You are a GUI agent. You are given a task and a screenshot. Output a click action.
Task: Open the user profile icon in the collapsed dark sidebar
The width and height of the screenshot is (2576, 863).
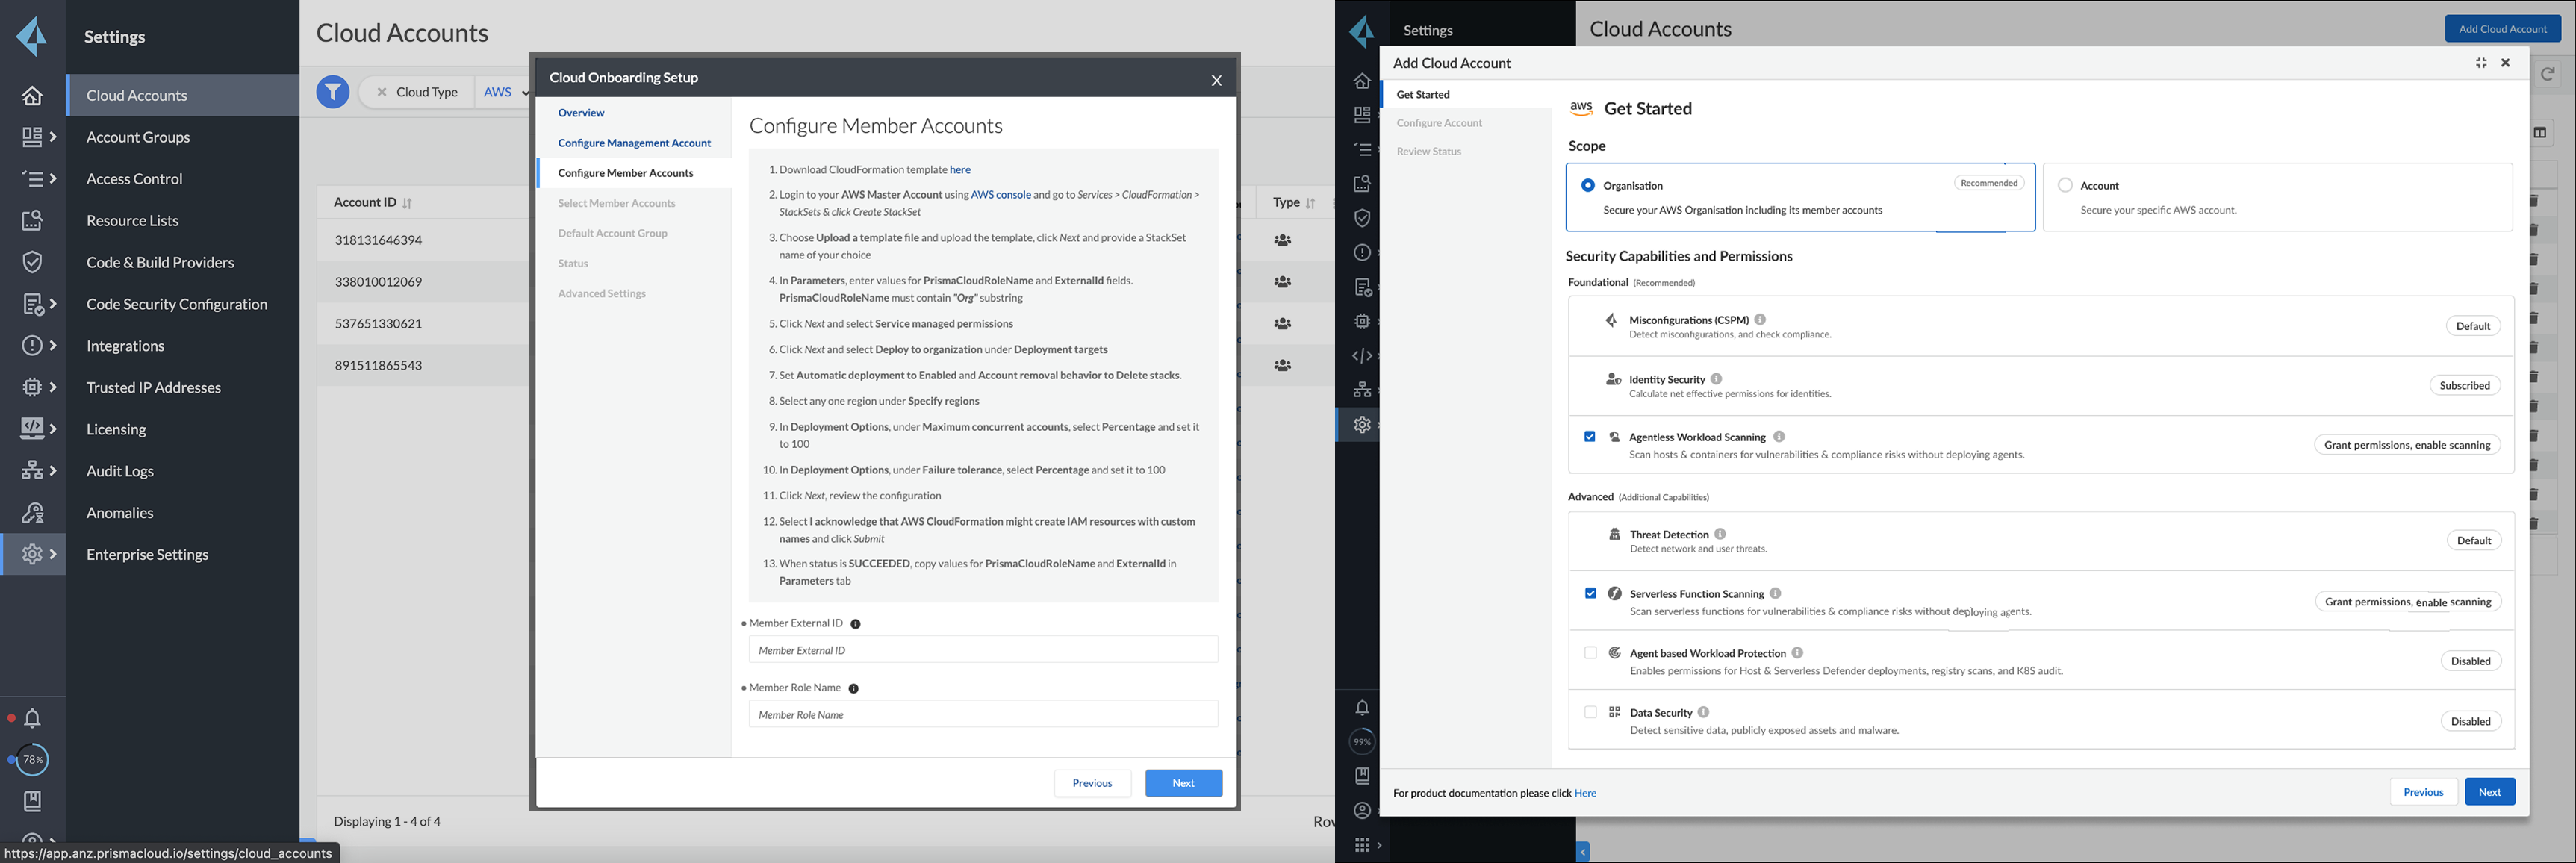(x=1362, y=810)
